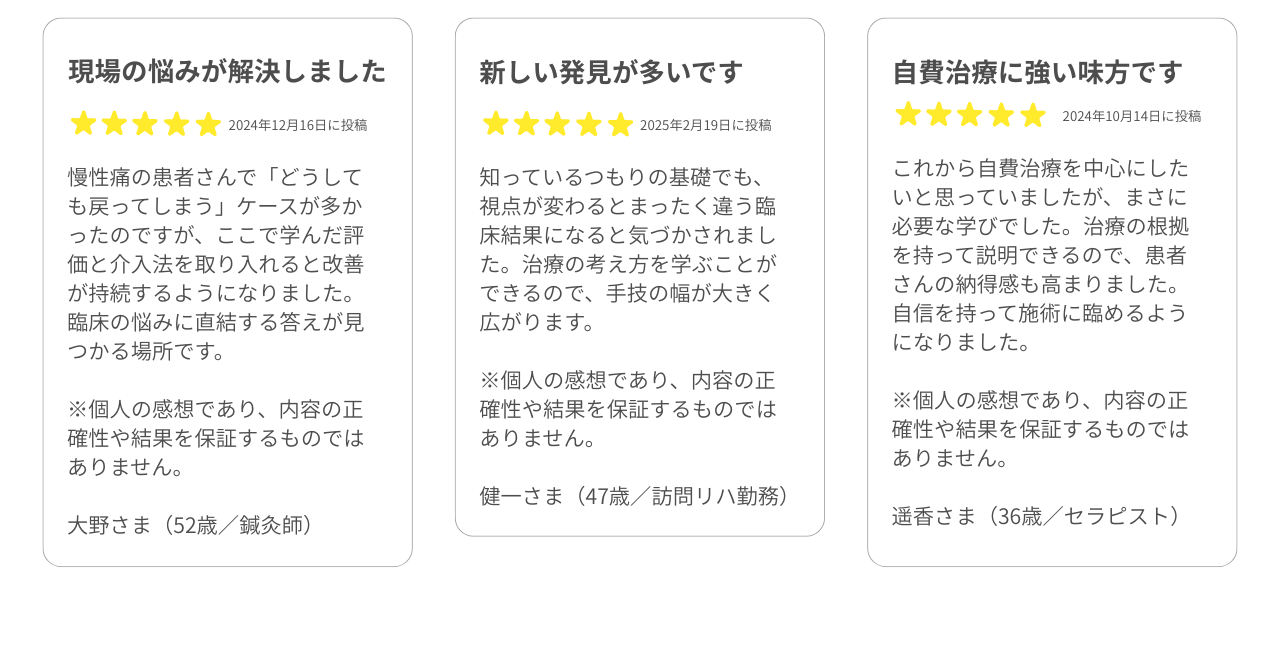Click fifth star in 健一さま's review
Viewport: 1280px width, 670px height.
620,124
